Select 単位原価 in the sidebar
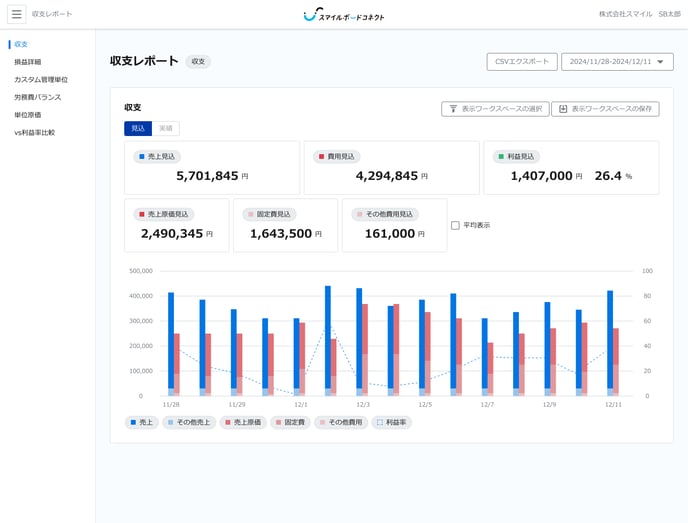The width and height of the screenshot is (688, 523). [28, 115]
